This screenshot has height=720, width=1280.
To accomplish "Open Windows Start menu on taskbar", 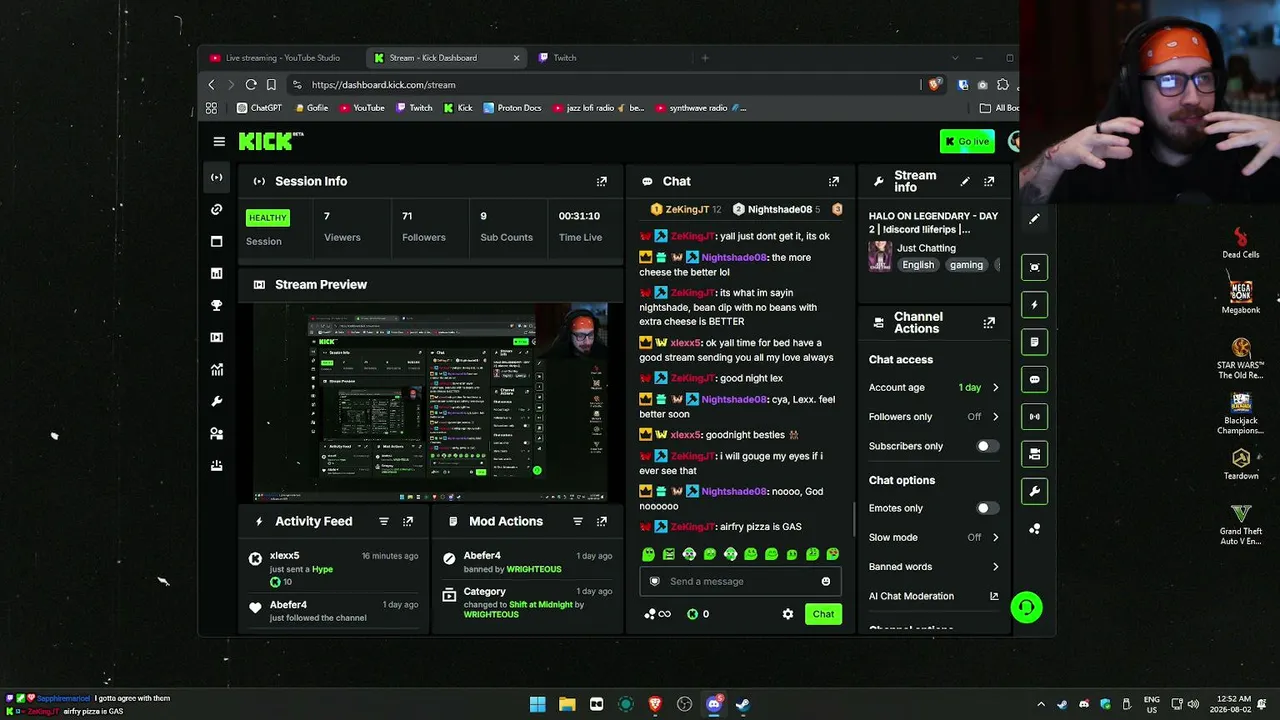I will [x=538, y=704].
